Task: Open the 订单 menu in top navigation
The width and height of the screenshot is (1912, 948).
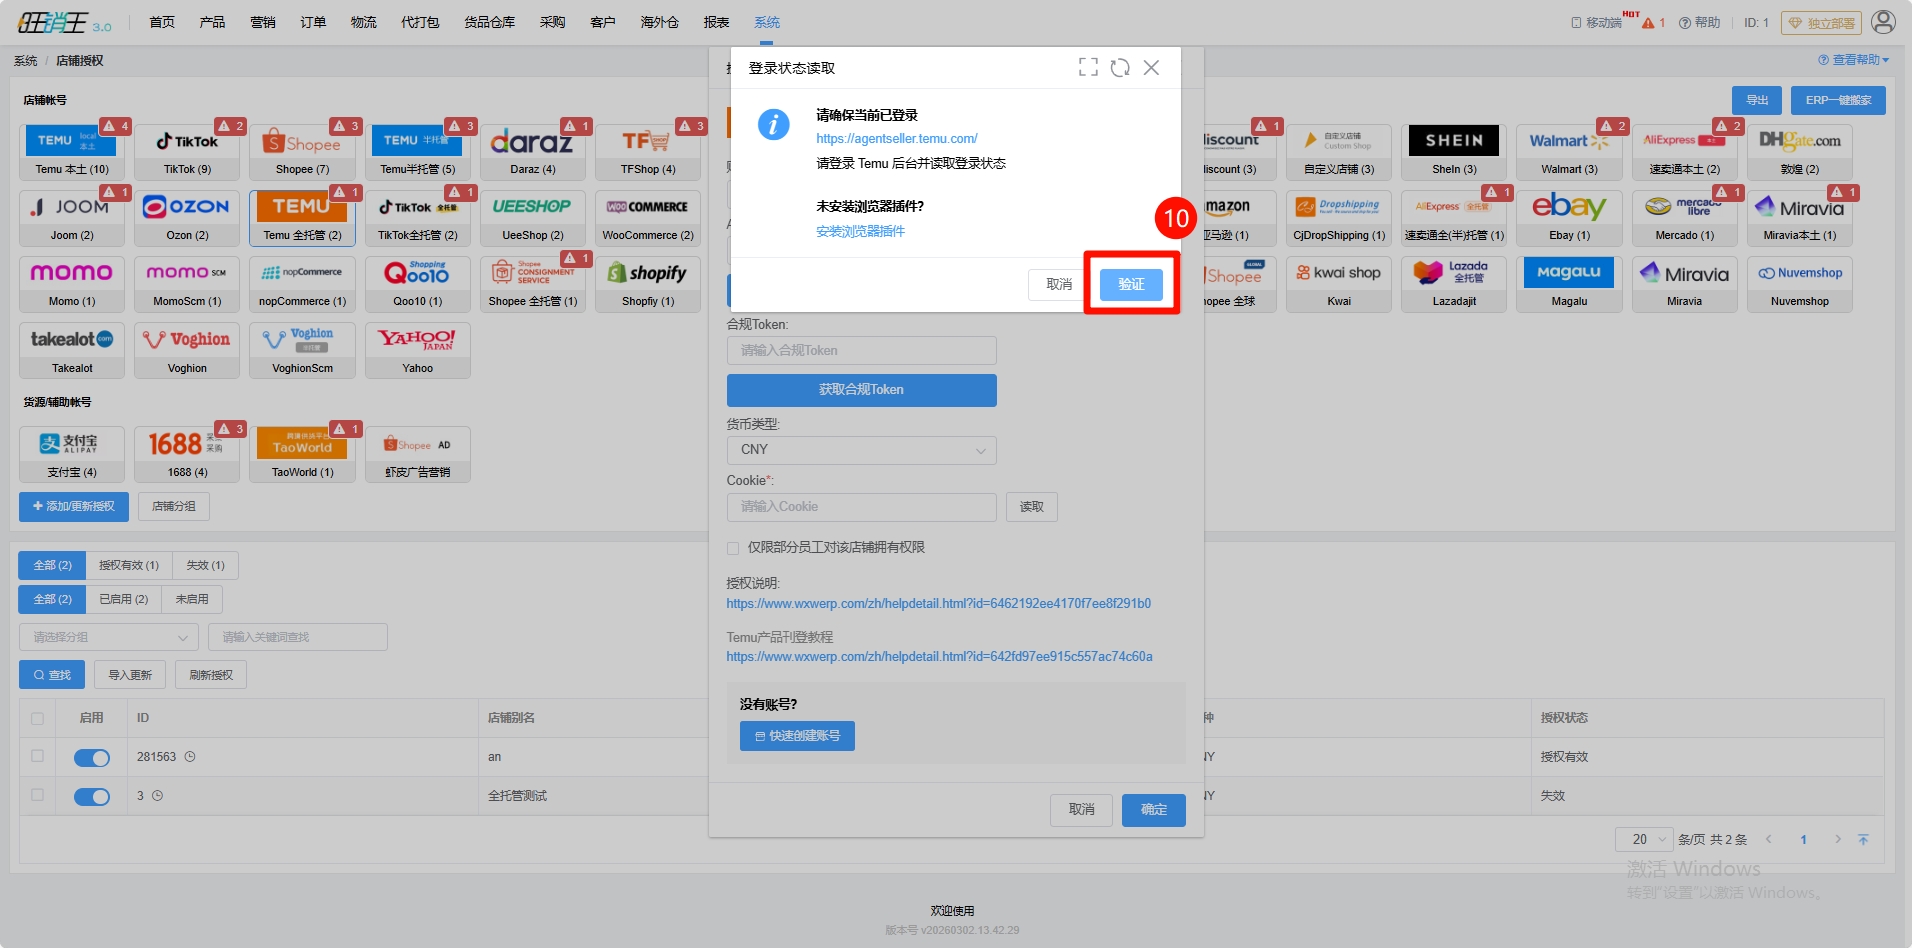Action: [x=313, y=22]
